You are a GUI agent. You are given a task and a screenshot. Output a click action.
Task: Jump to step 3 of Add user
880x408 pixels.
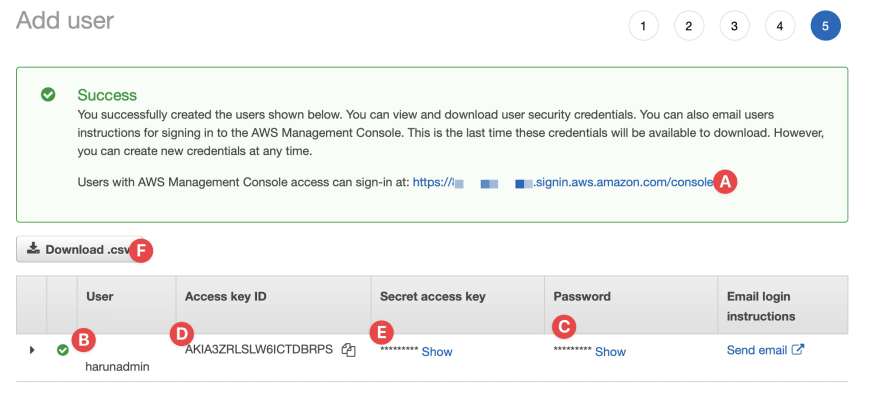pyautogui.click(x=734, y=26)
